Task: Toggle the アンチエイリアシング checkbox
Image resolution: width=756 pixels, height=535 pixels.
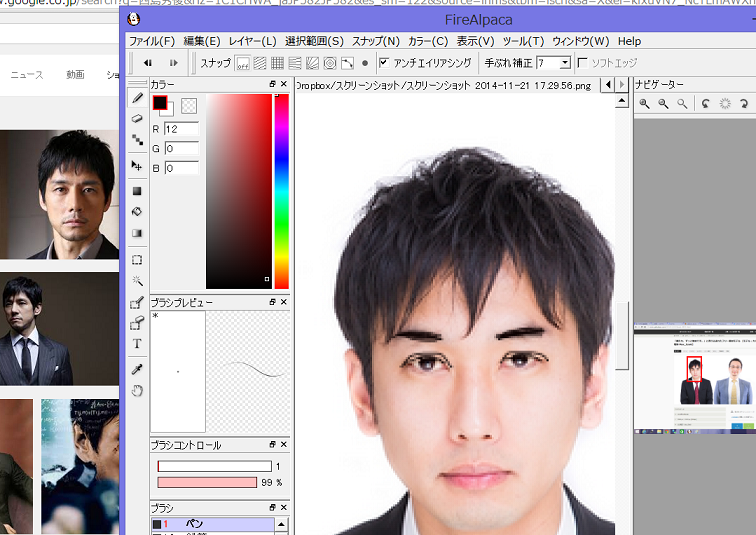Action: [384, 62]
